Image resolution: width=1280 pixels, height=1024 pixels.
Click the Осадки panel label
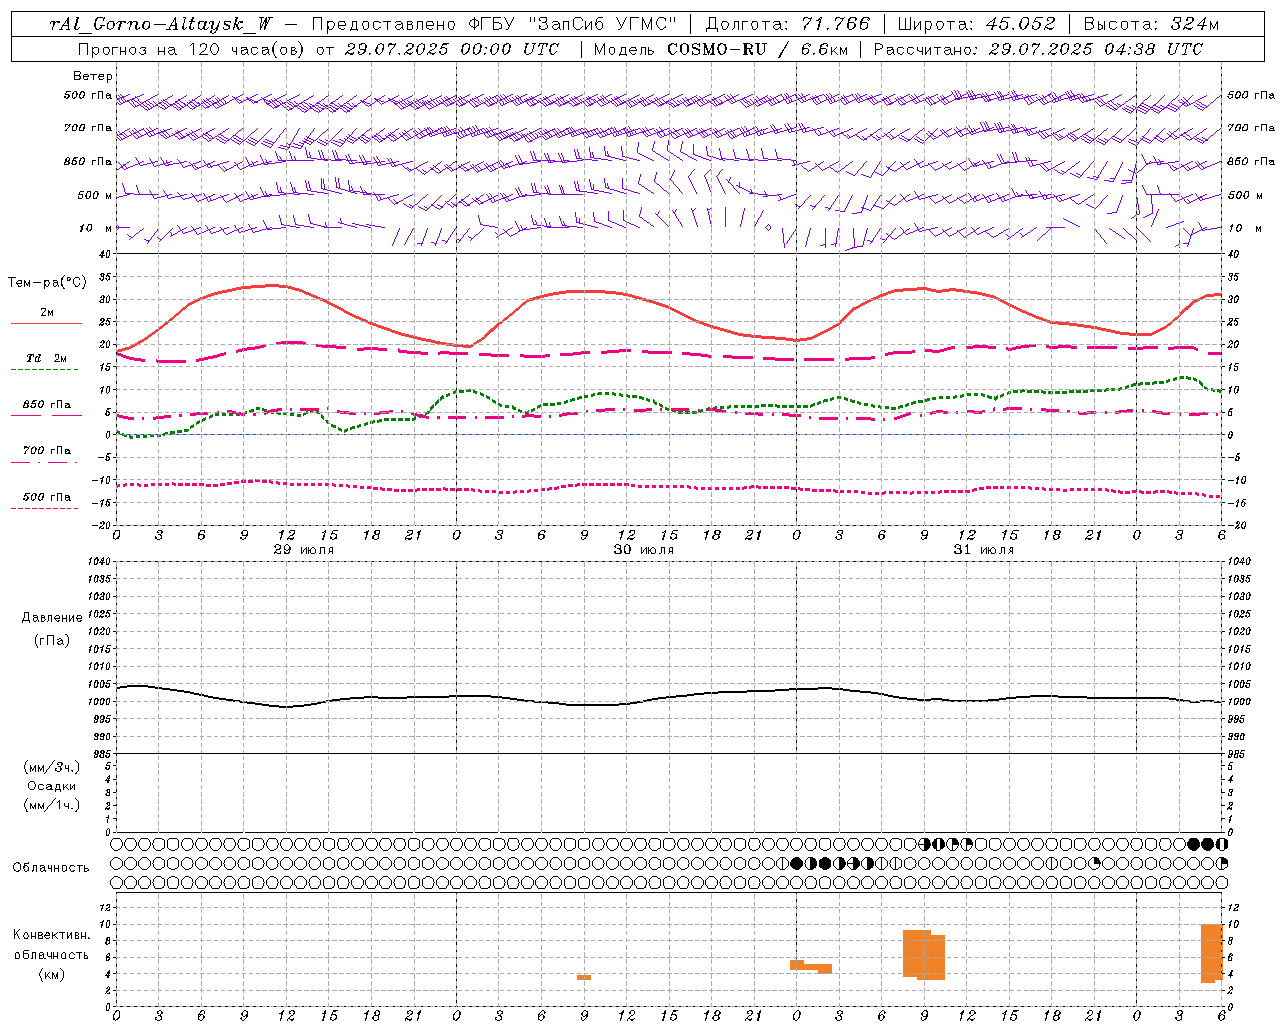pos(51,786)
